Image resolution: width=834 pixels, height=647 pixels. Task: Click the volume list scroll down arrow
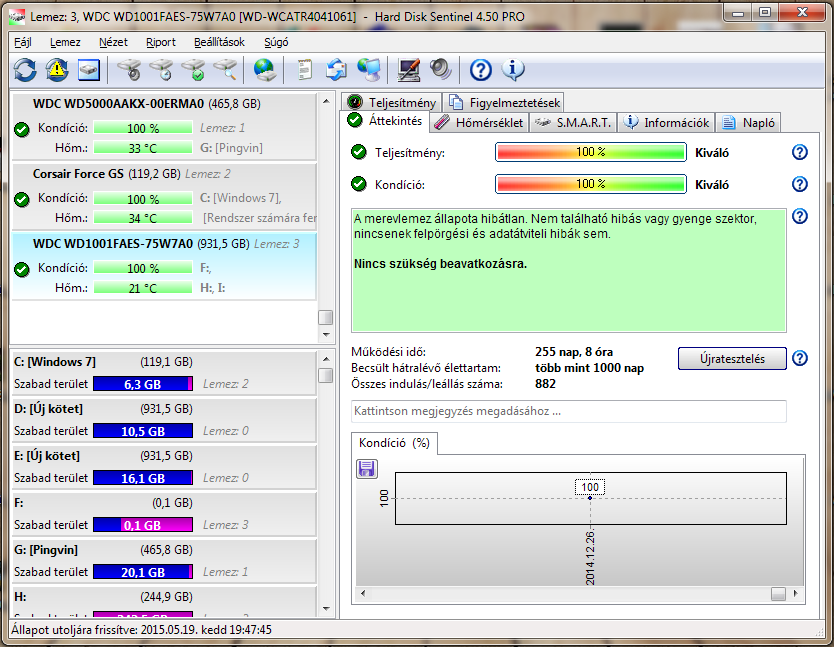point(326,608)
